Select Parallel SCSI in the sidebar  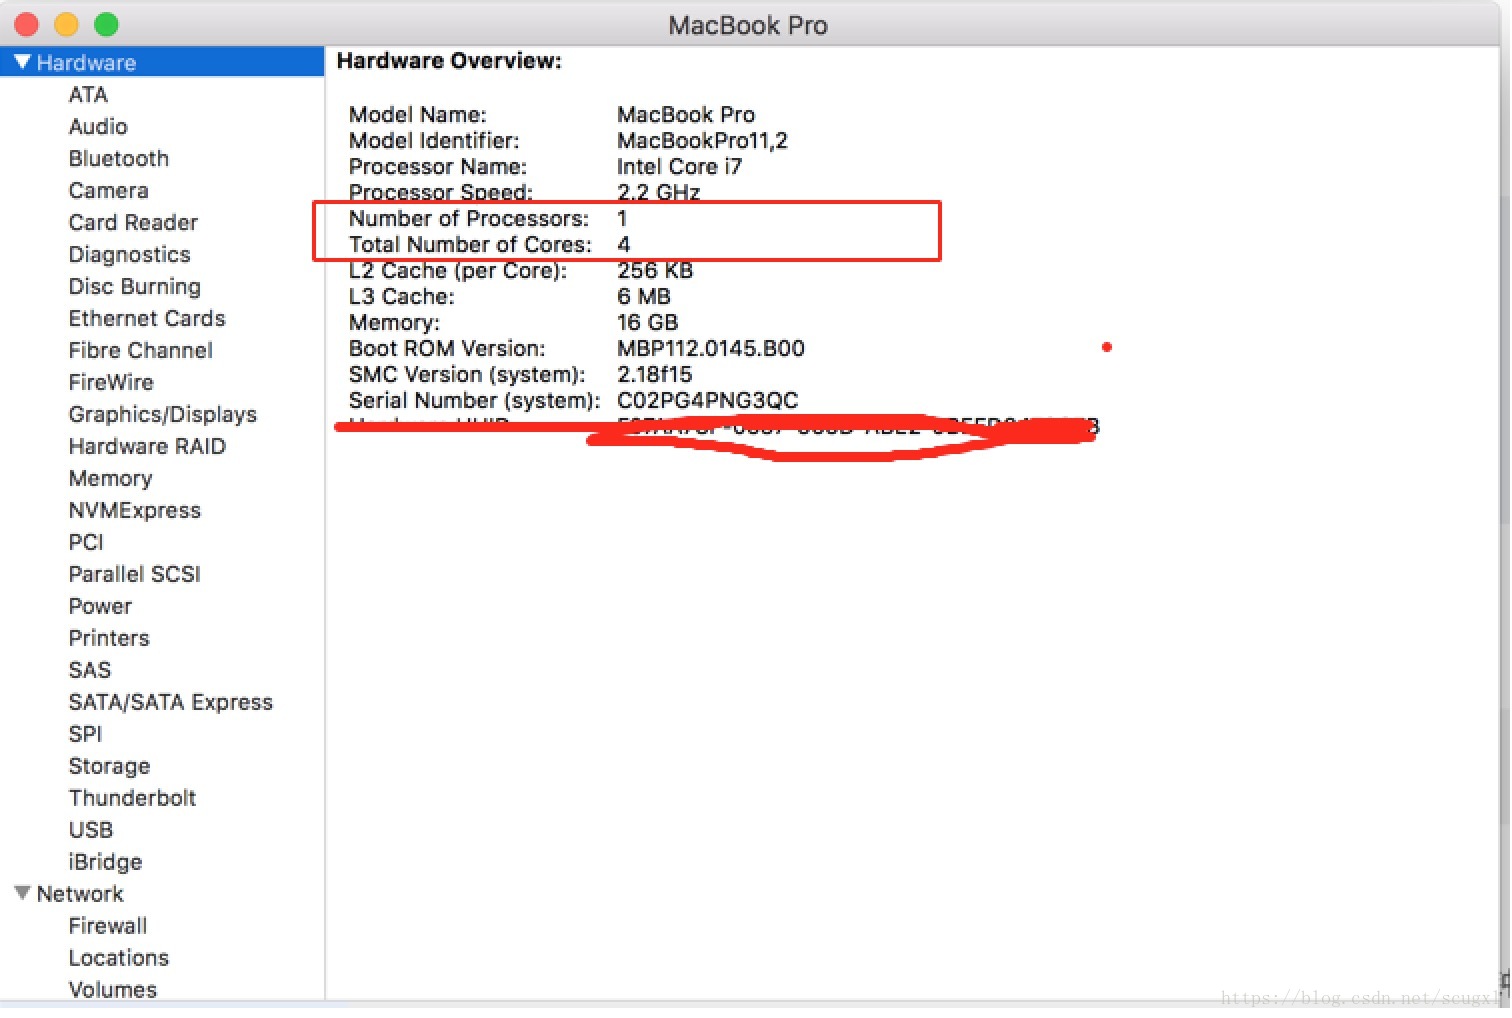pos(135,574)
